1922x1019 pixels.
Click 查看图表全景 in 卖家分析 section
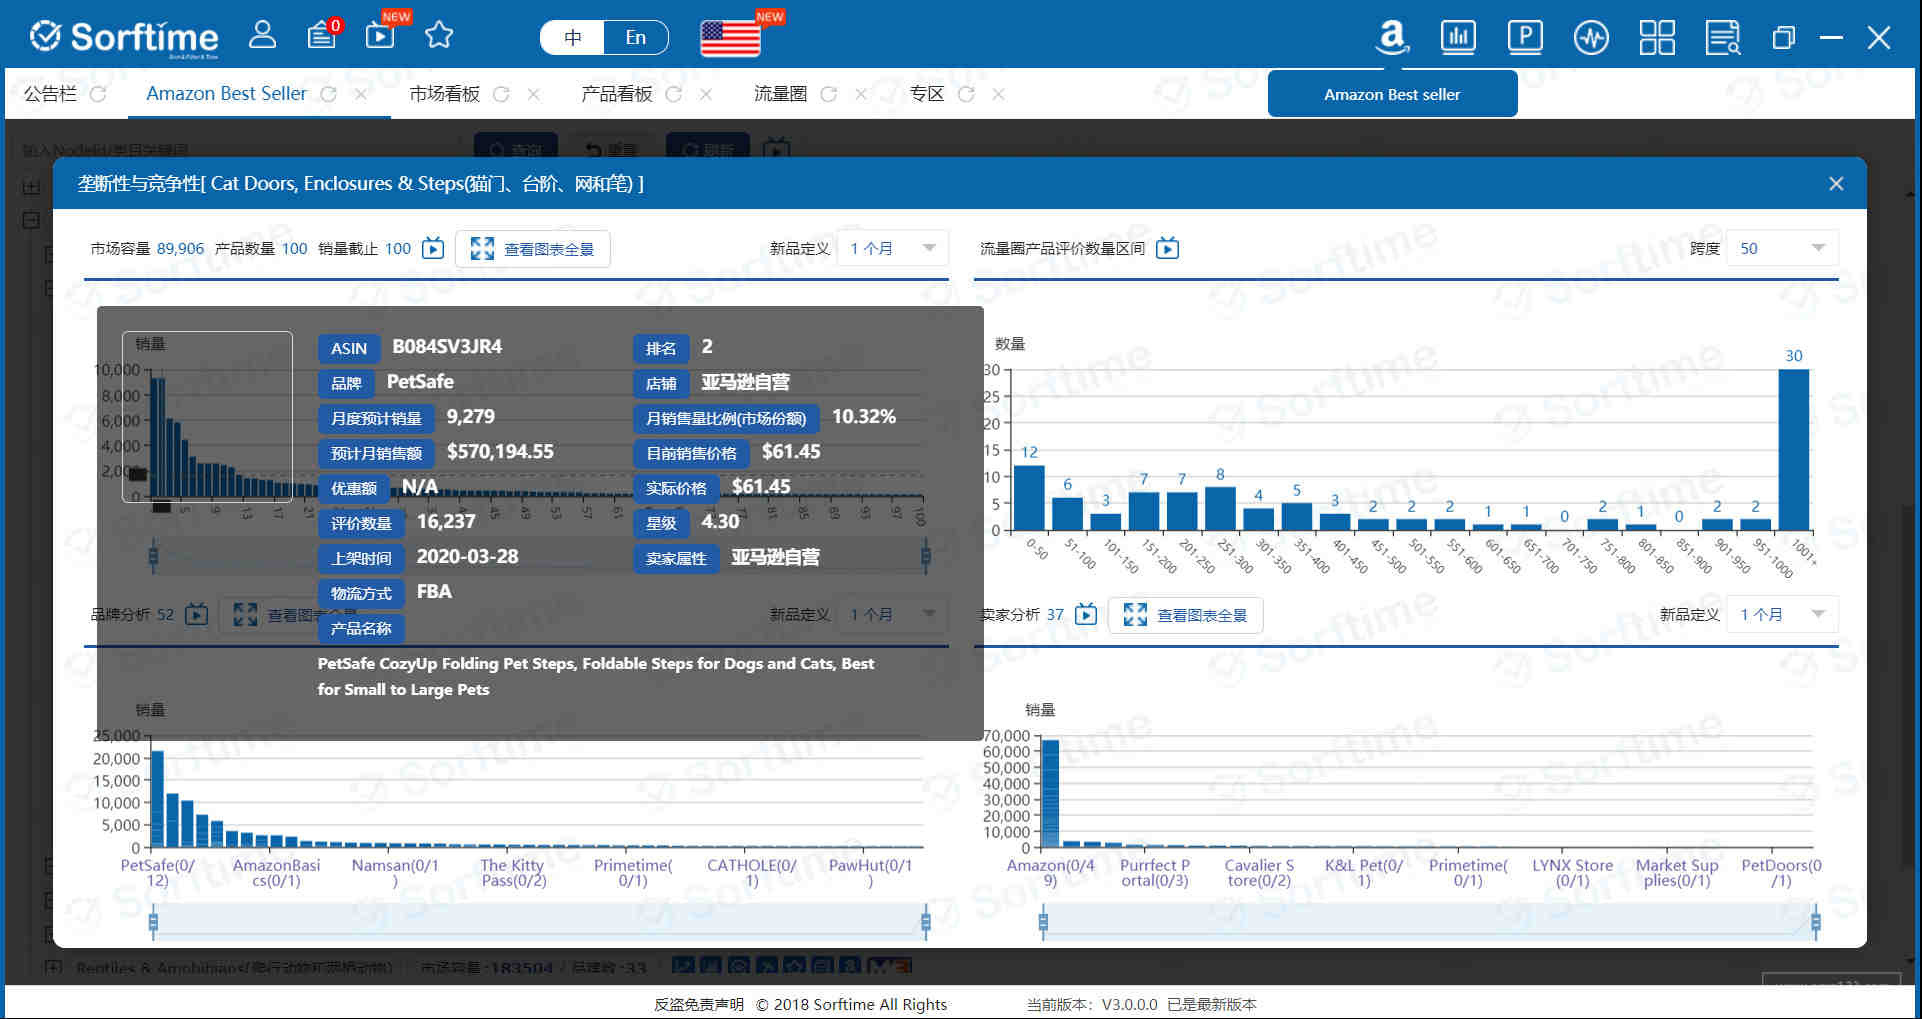[x=1186, y=615]
